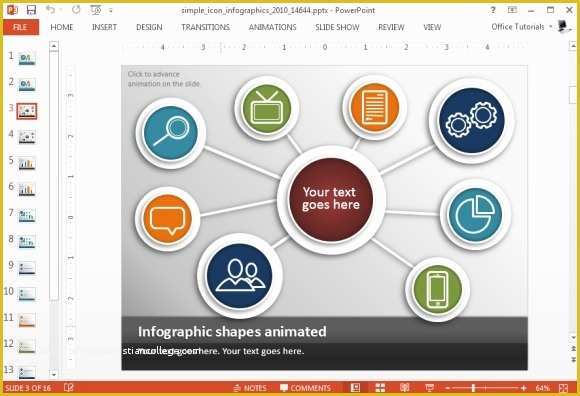Image resolution: width=580 pixels, height=396 pixels.
Task: Click the SLIDE 3 OF 16 status indicator
Action: [x=28, y=388]
